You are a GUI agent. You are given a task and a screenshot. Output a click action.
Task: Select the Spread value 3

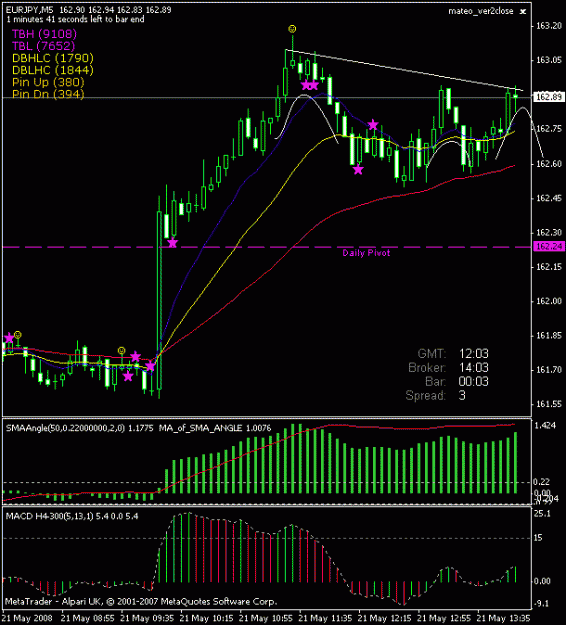click(462, 395)
